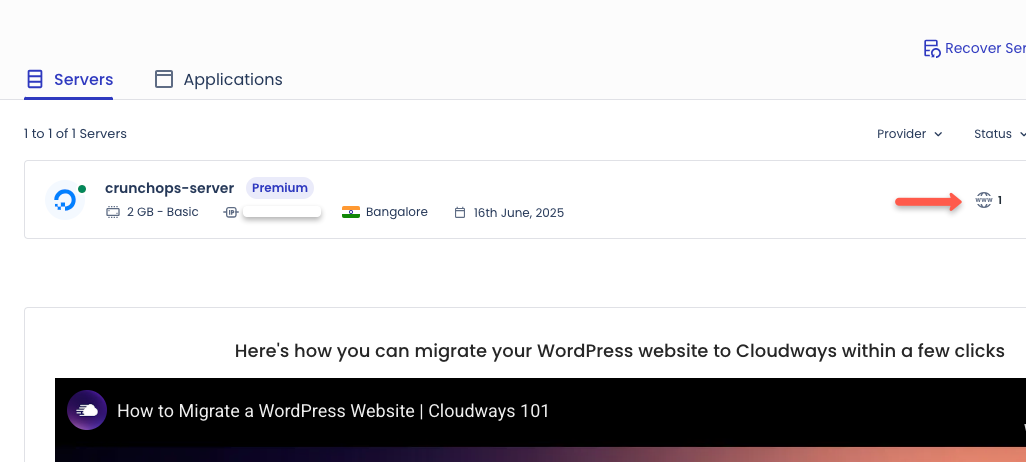1026x462 pixels.
Task: Click the Premium badge
Action: pos(280,188)
